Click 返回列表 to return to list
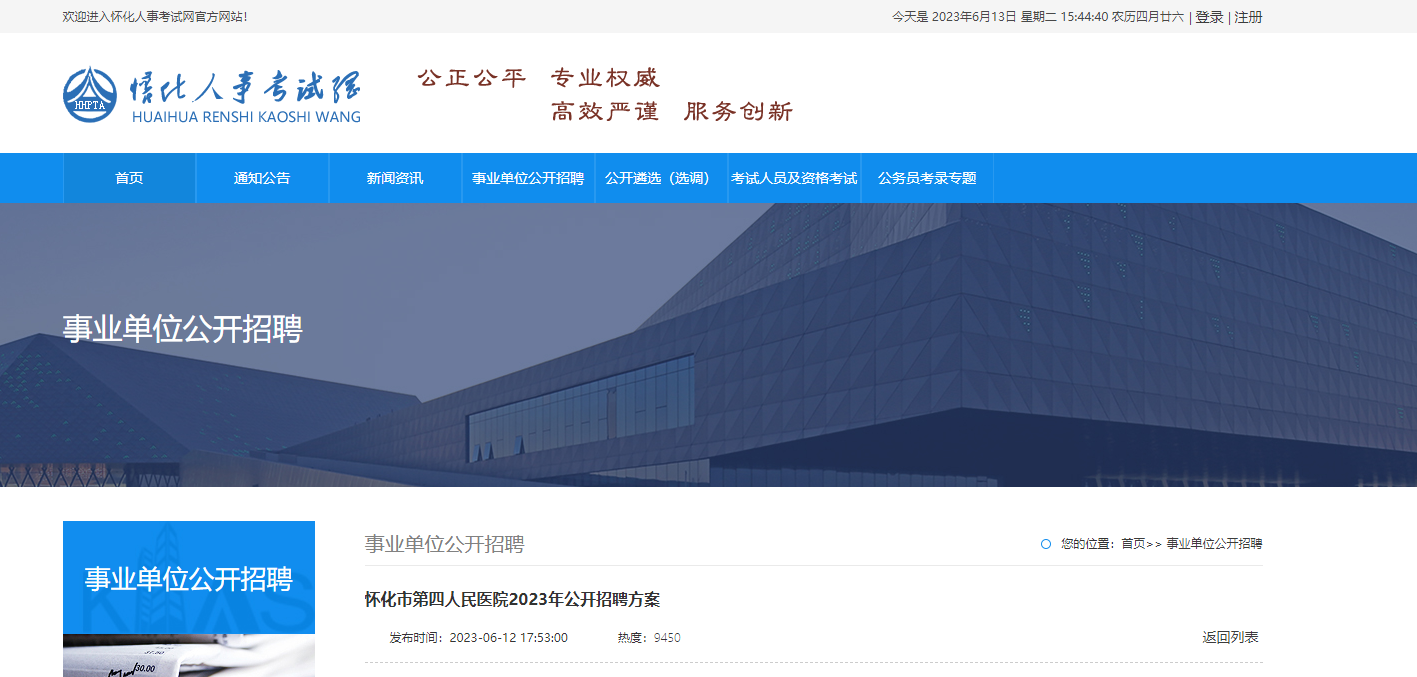Image resolution: width=1417 pixels, height=677 pixels. coord(1230,637)
